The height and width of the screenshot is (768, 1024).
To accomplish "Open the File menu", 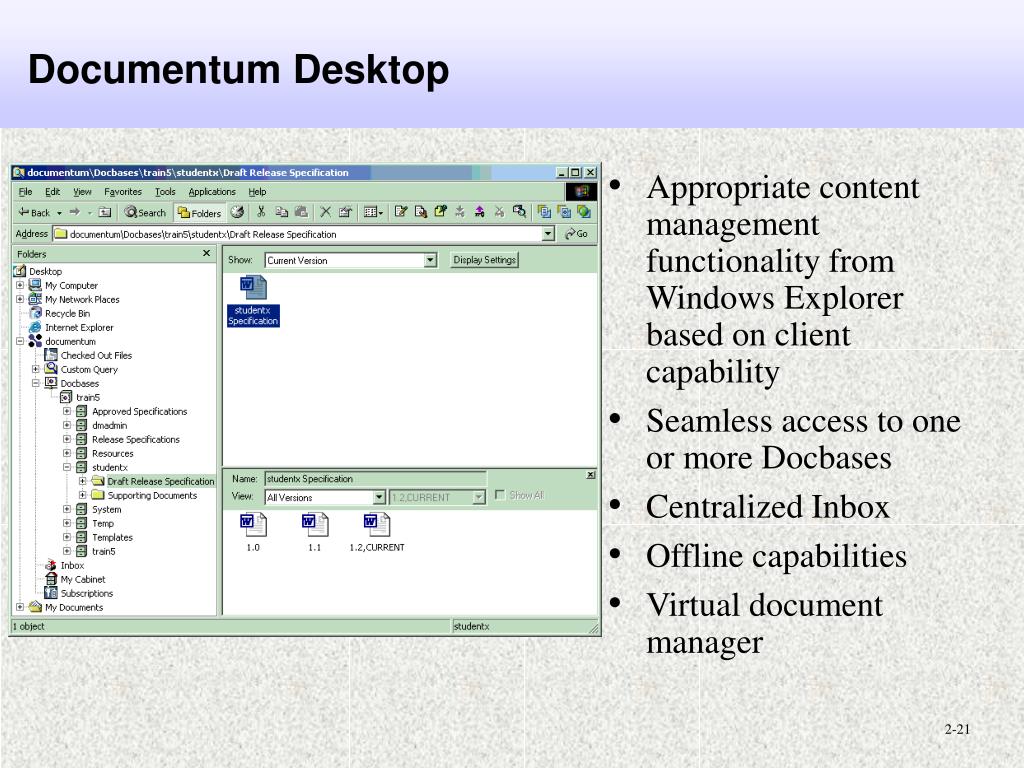I will [25, 191].
